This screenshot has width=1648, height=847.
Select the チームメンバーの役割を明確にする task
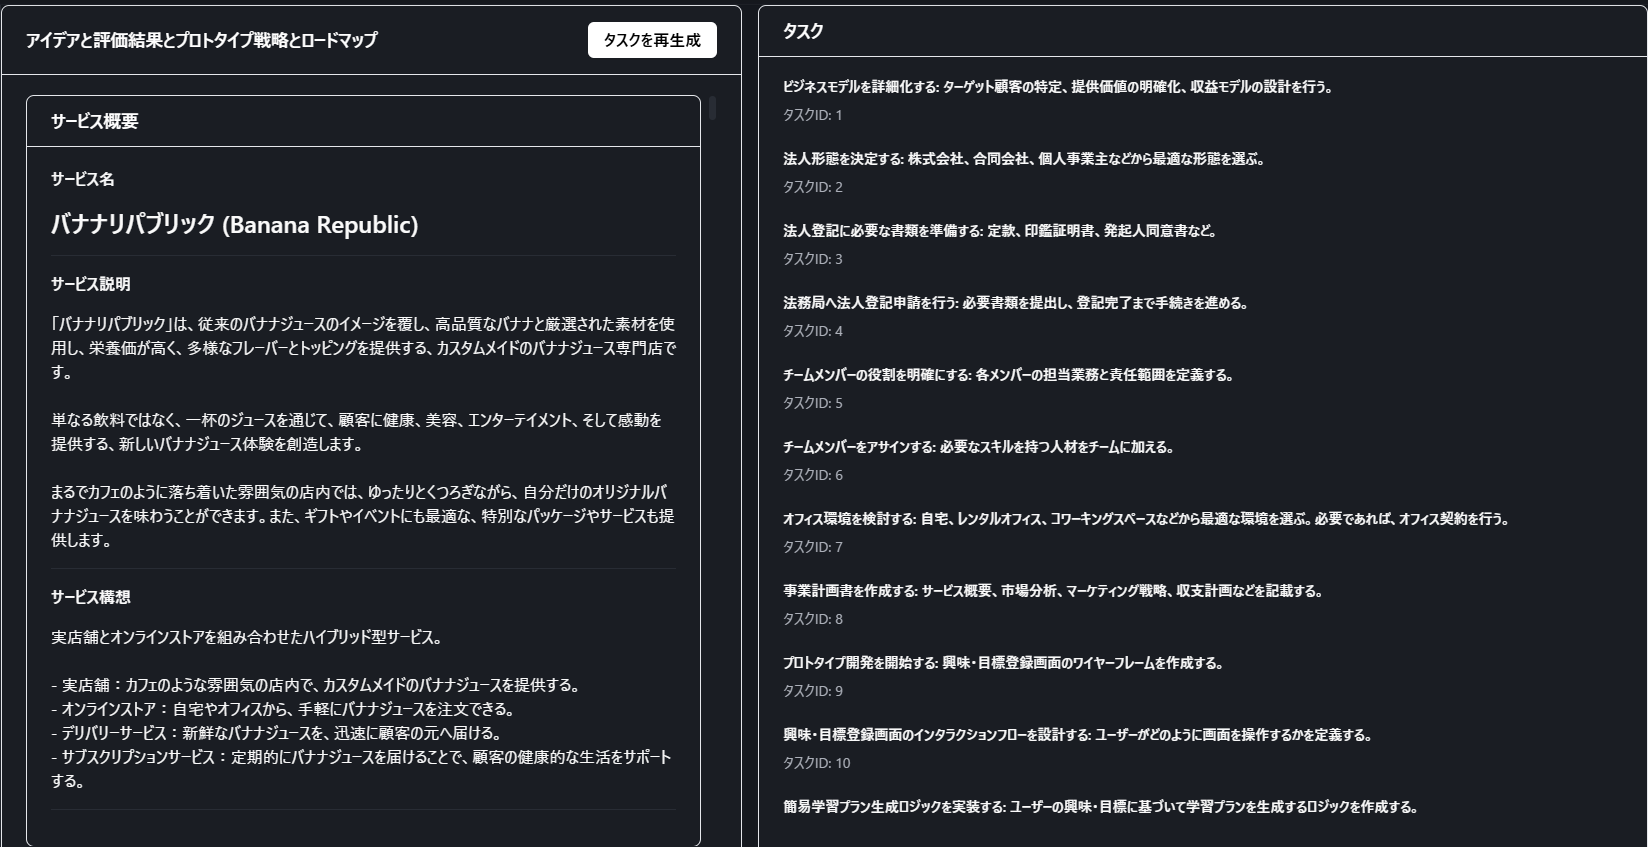point(1008,375)
